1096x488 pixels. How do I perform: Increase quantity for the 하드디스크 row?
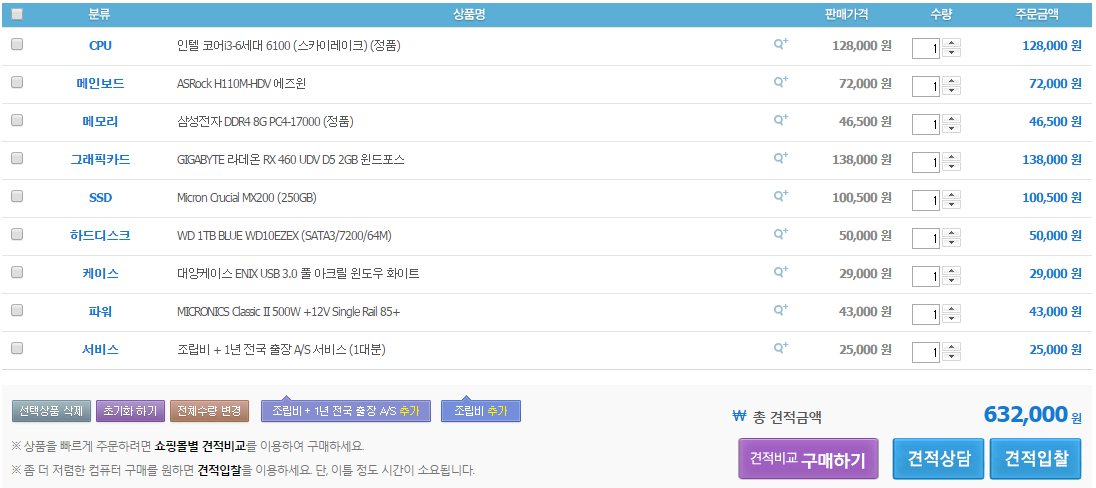pyautogui.click(x=951, y=233)
